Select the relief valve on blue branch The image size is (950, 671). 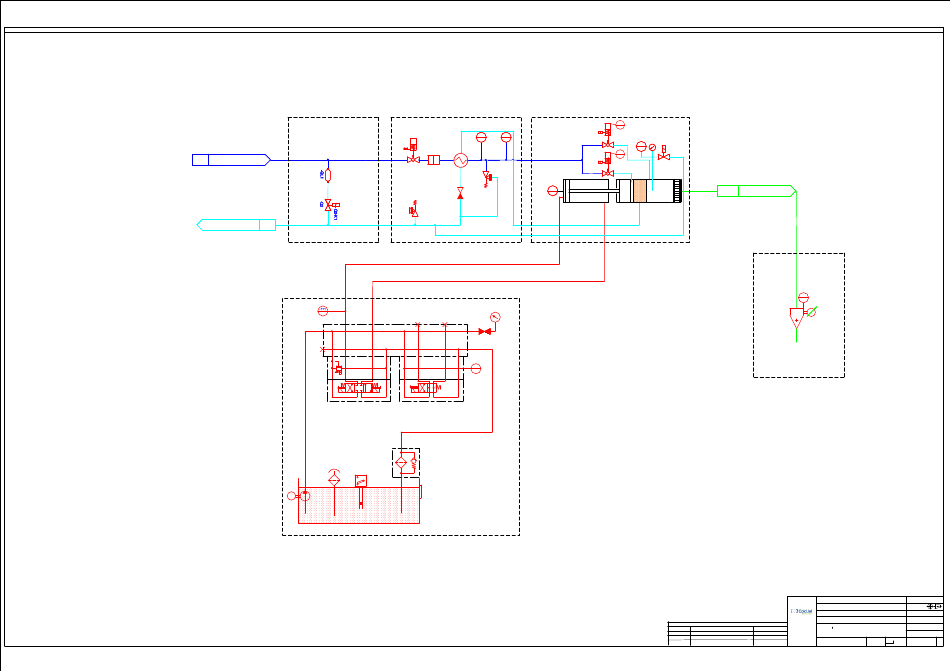(487, 179)
